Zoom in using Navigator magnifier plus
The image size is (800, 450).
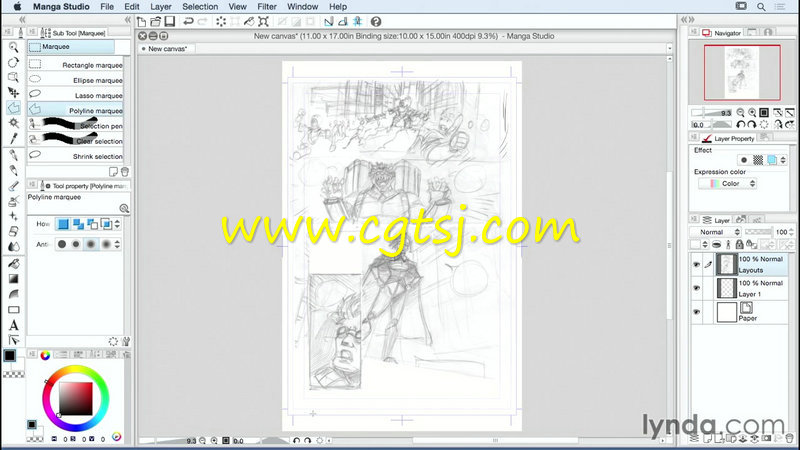[752, 112]
